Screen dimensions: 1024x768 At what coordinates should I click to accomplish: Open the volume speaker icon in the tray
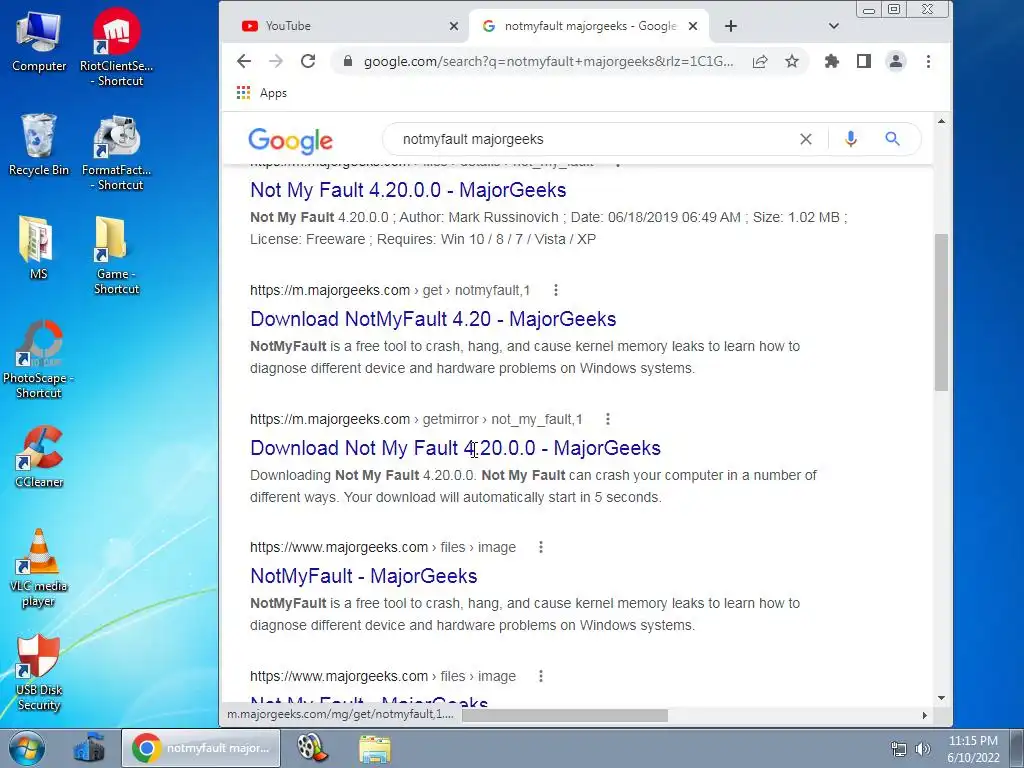[922, 749]
